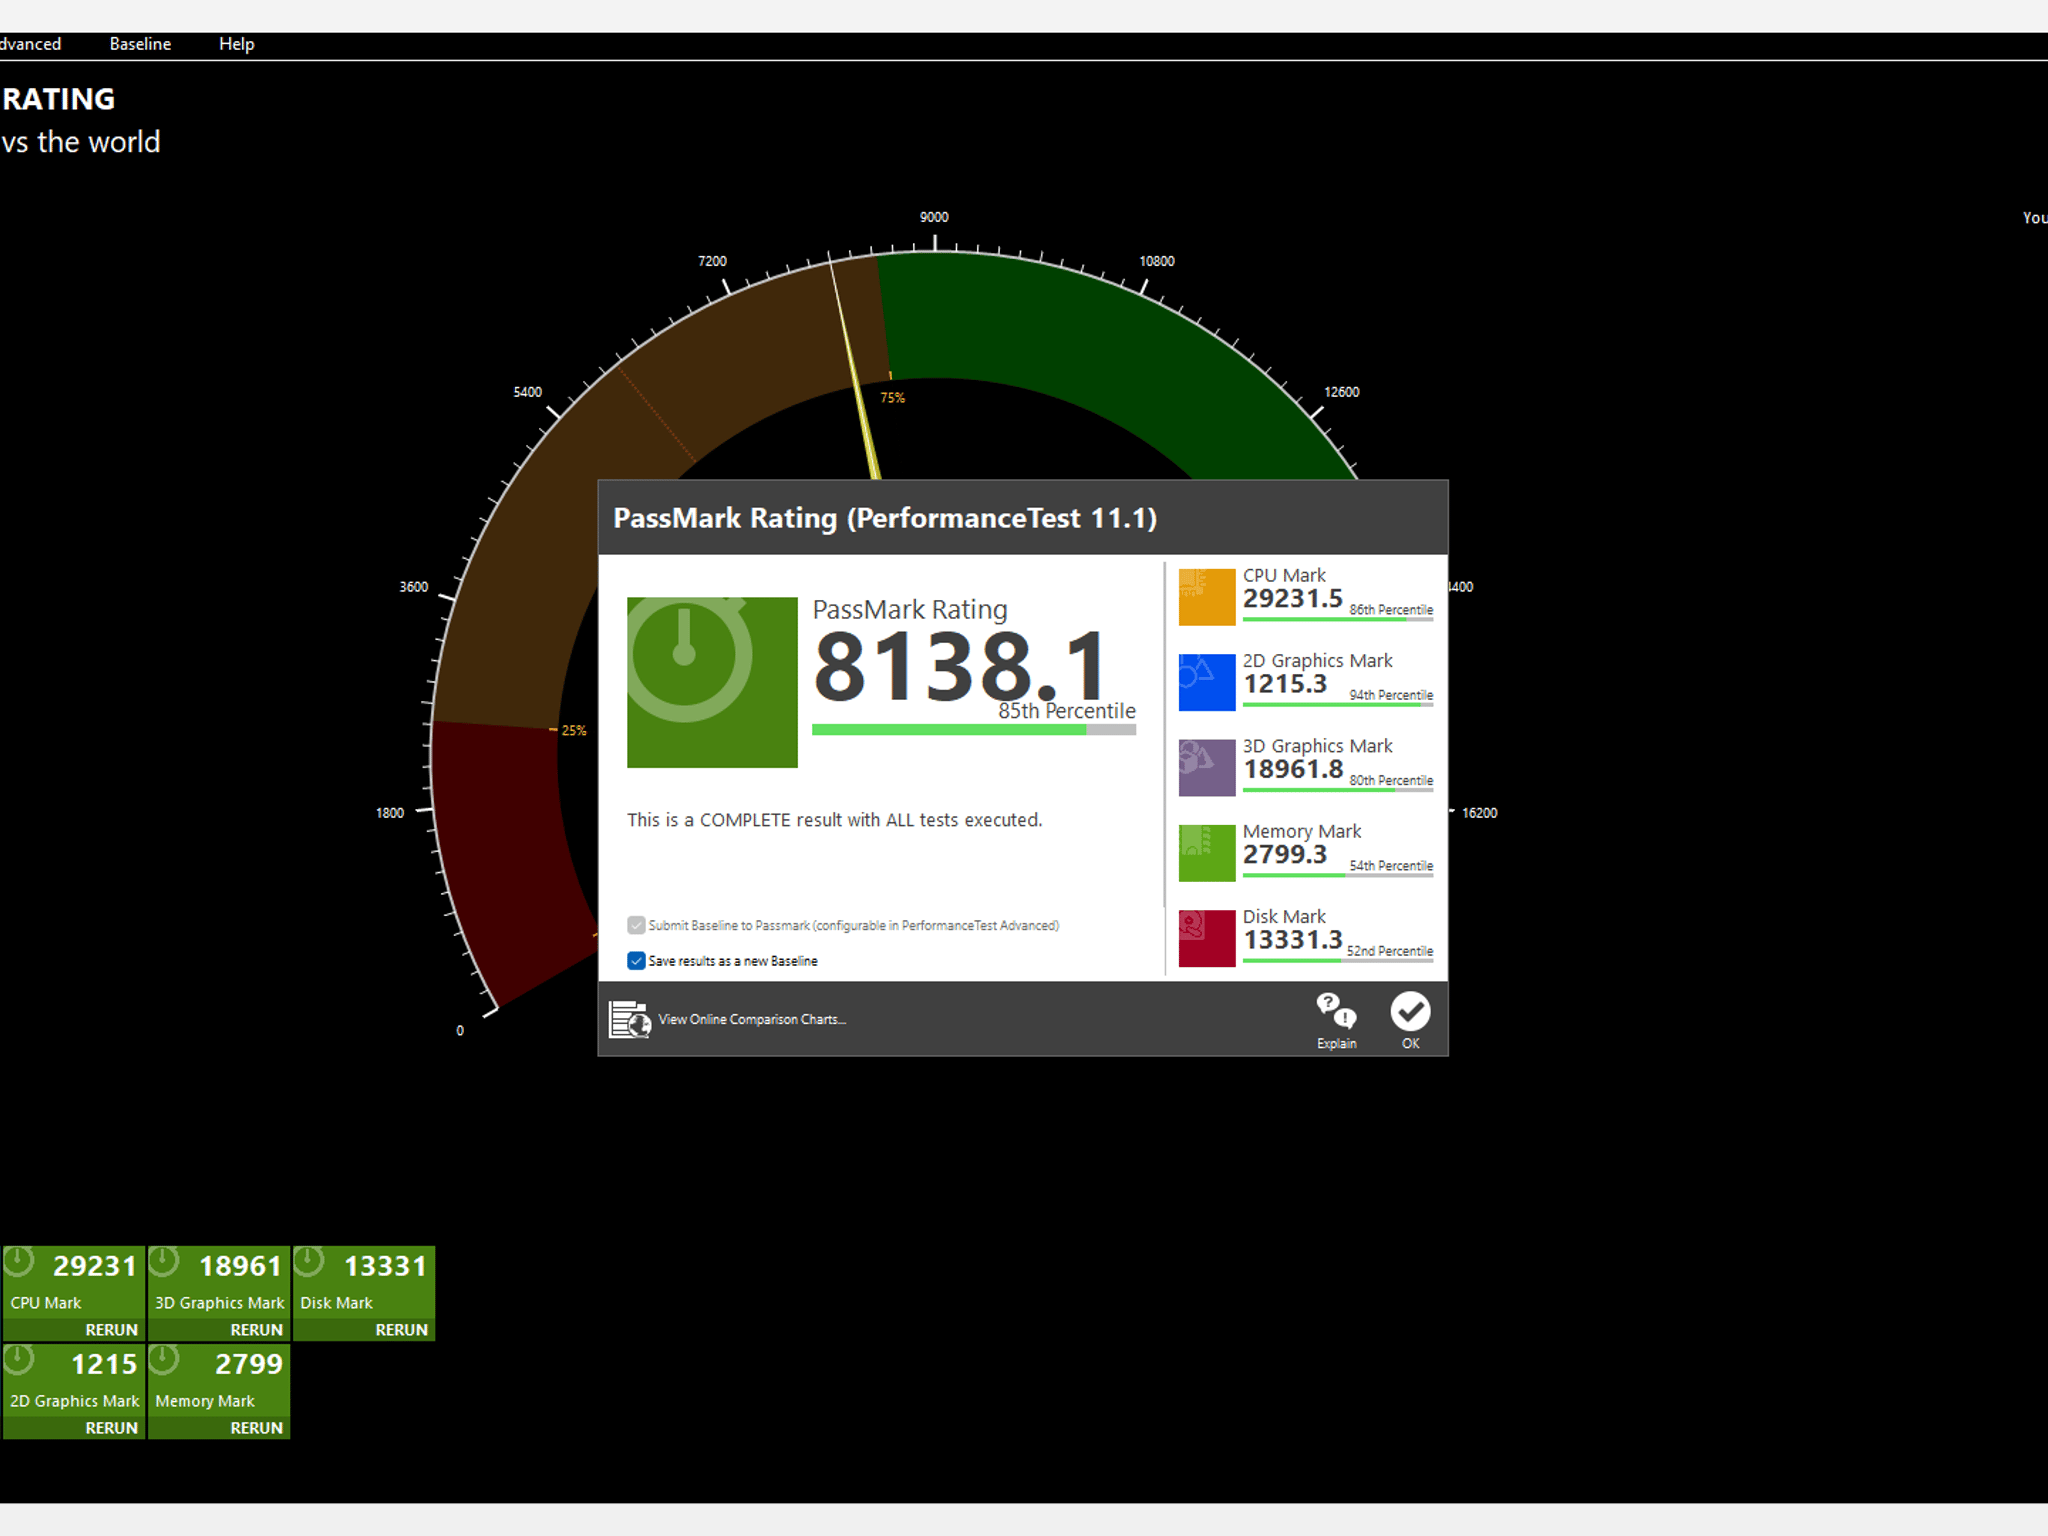Image resolution: width=2048 pixels, height=1536 pixels.
Task: Click the green Memory Mark icon
Action: tap(1207, 853)
